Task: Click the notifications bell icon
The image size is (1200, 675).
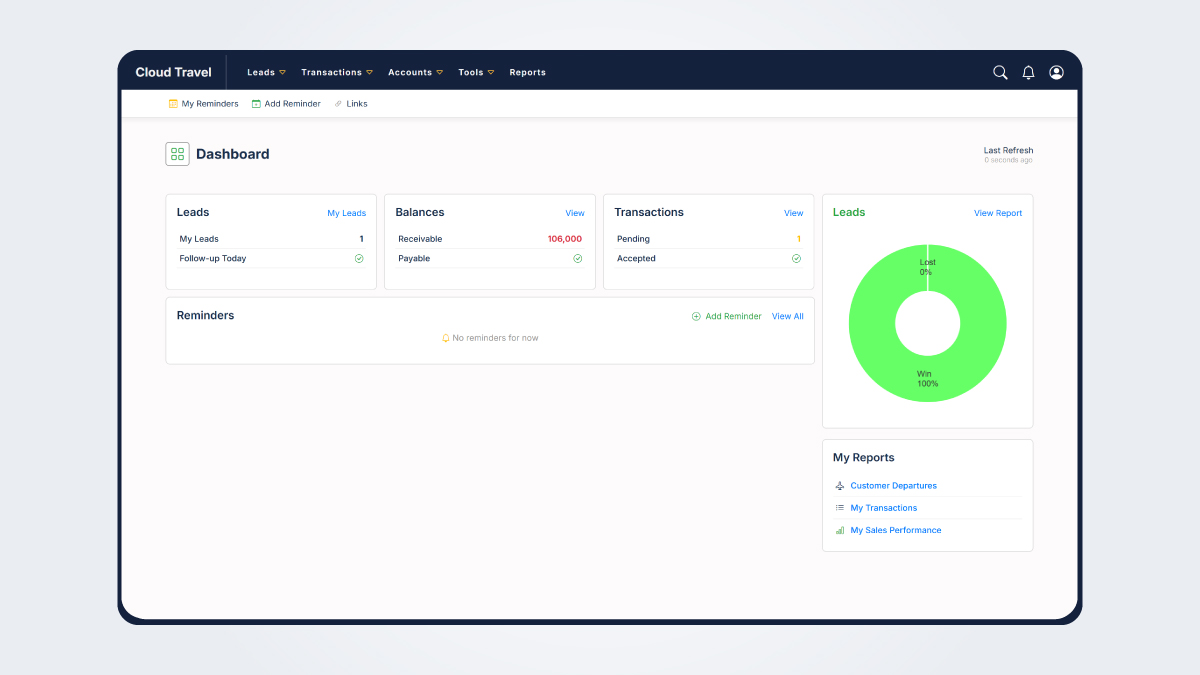Action: [x=1028, y=72]
